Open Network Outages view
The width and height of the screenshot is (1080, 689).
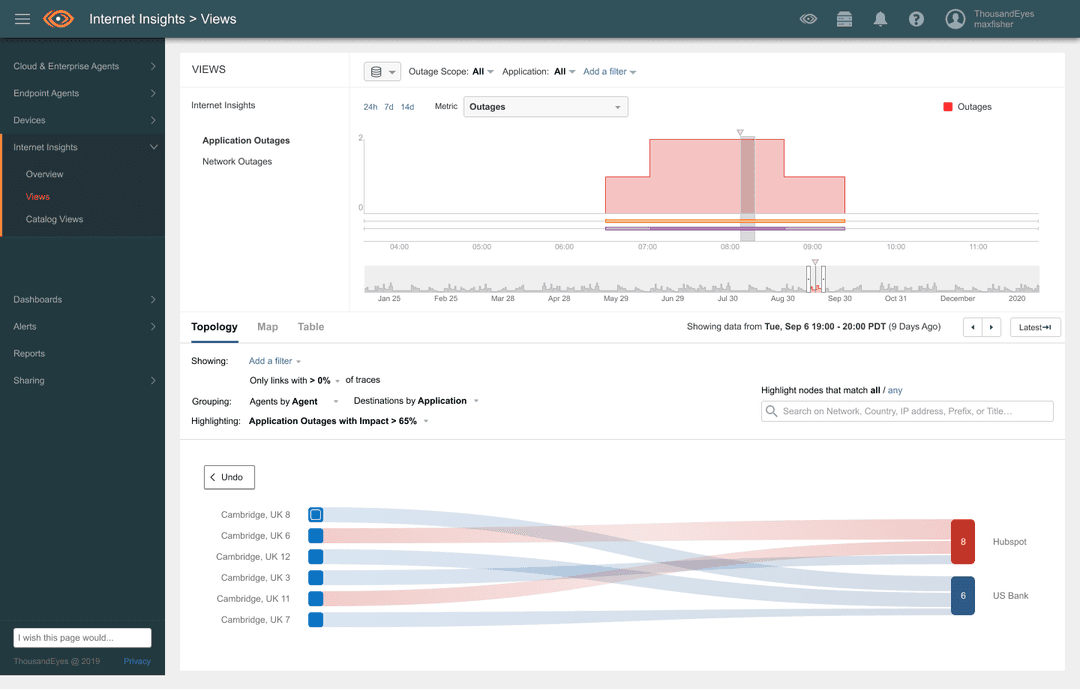click(x=237, y=162)
